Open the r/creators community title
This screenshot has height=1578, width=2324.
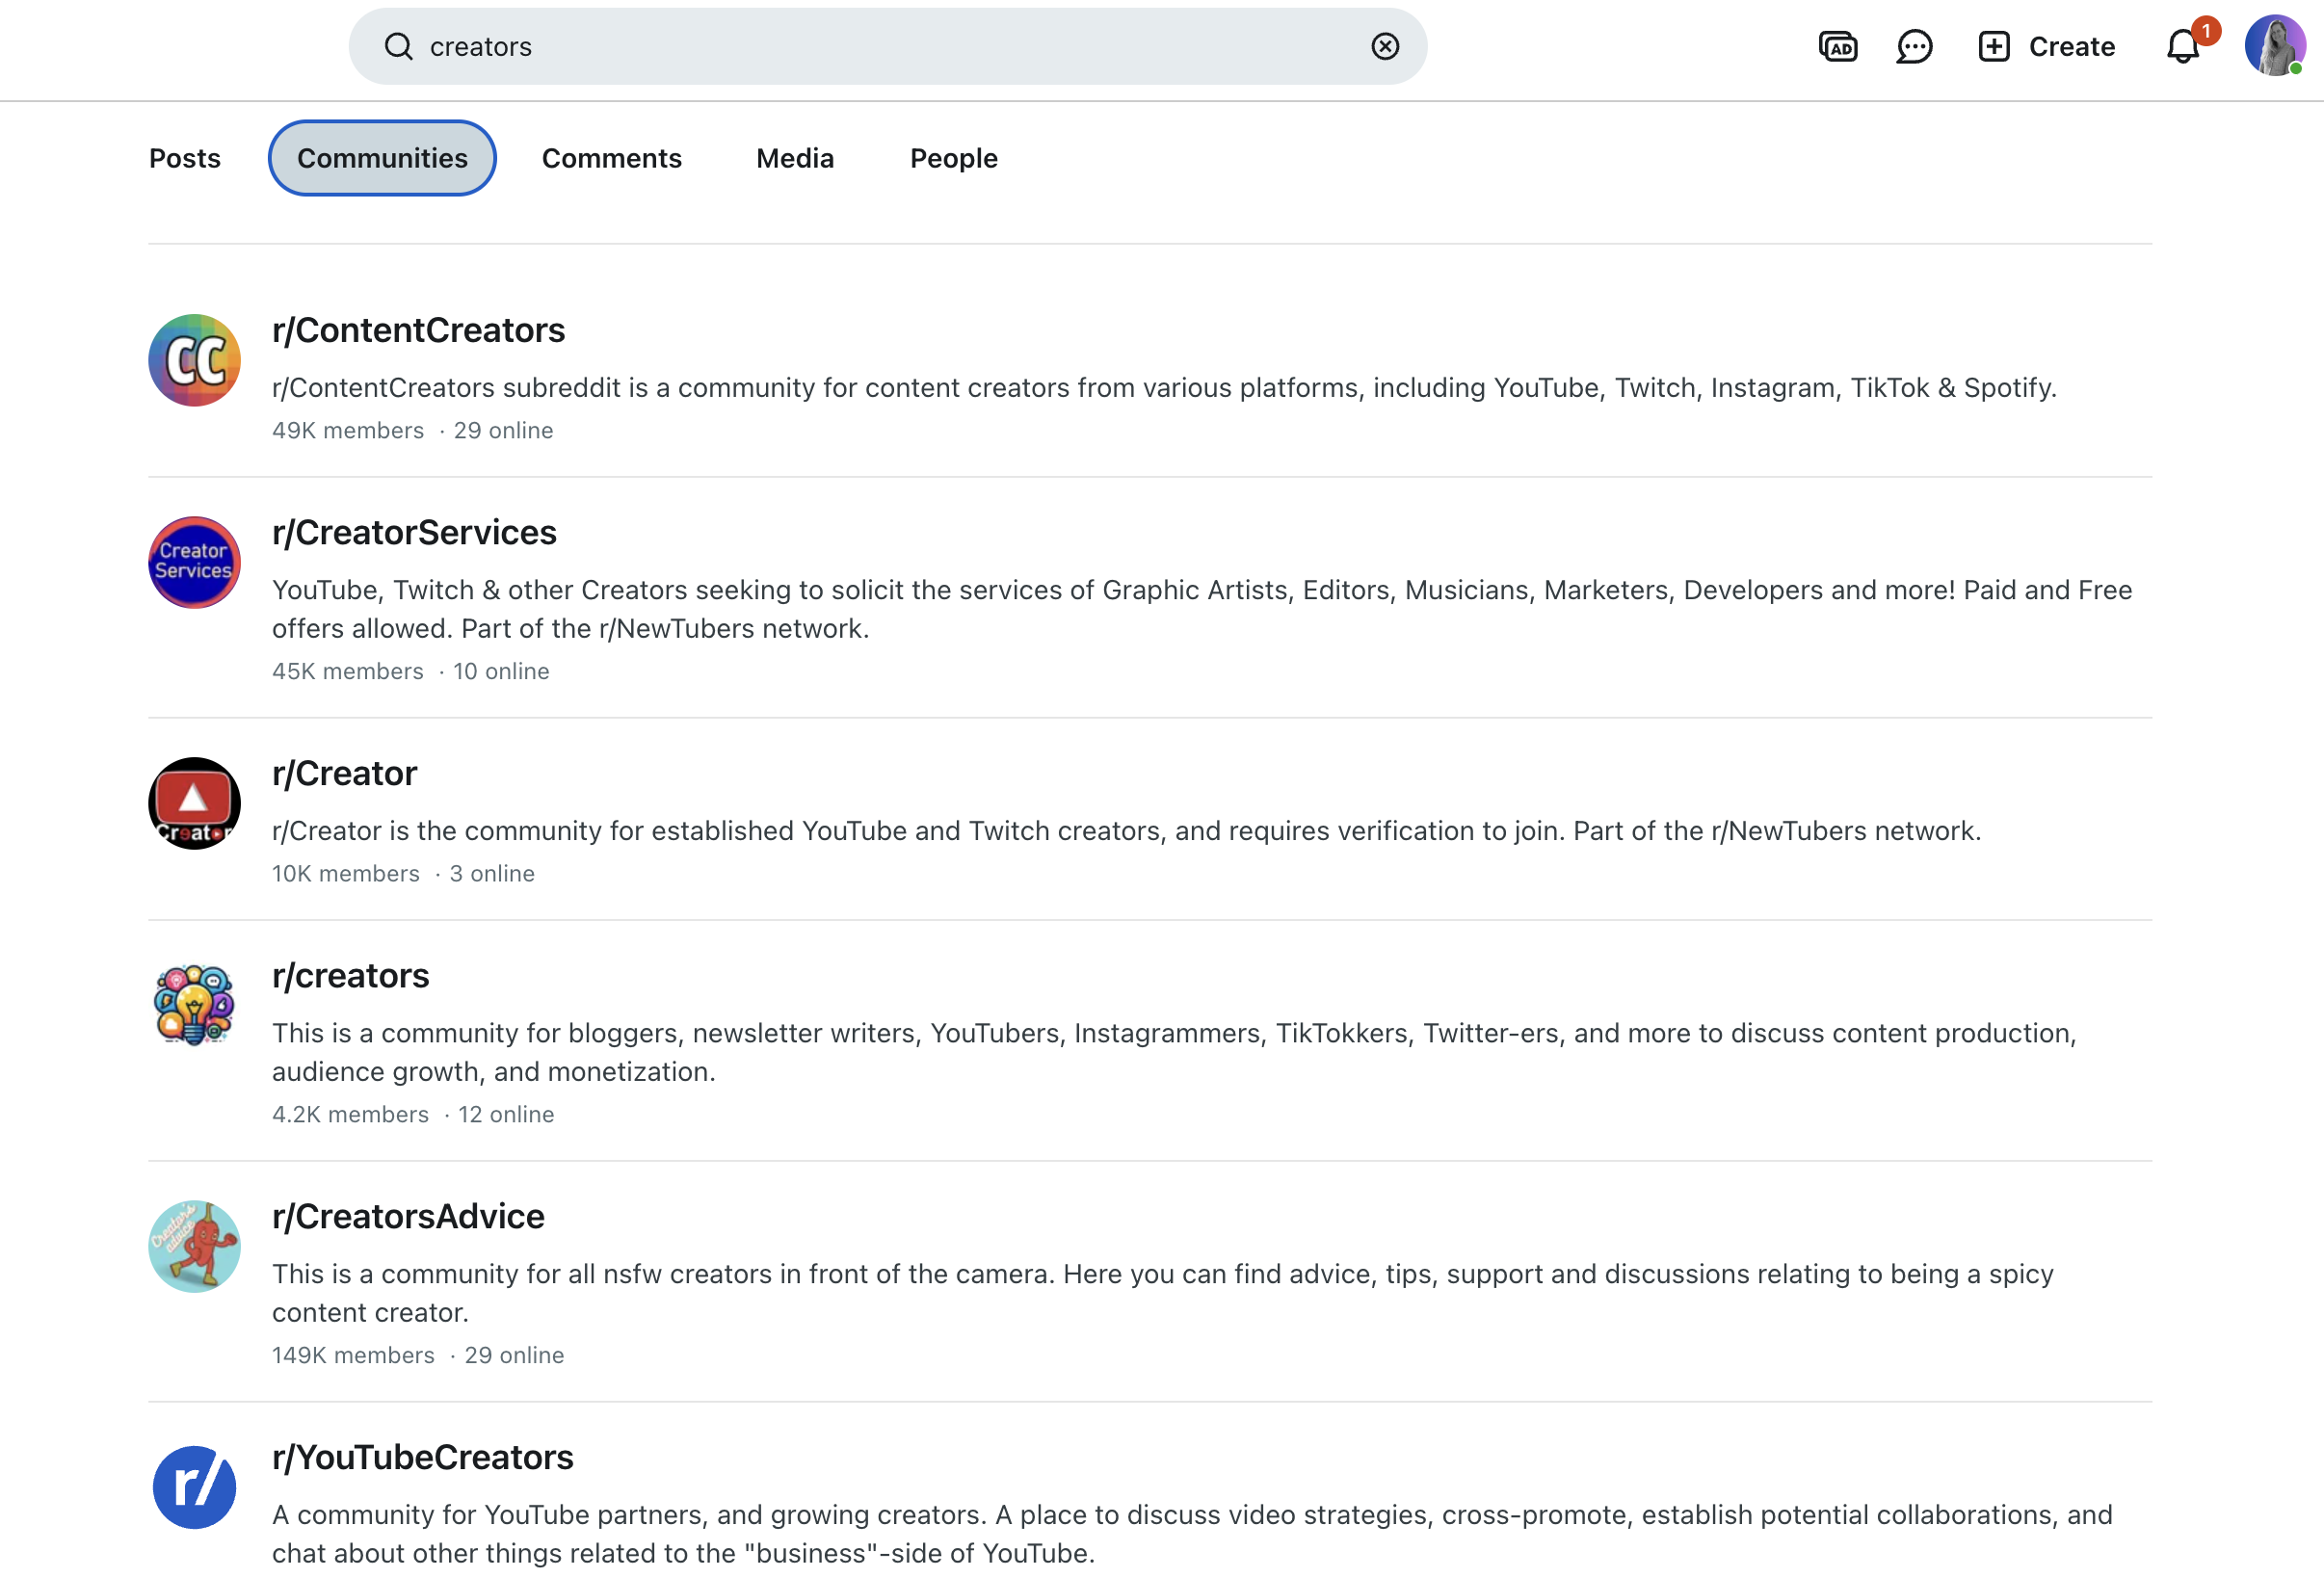[350, 975]
